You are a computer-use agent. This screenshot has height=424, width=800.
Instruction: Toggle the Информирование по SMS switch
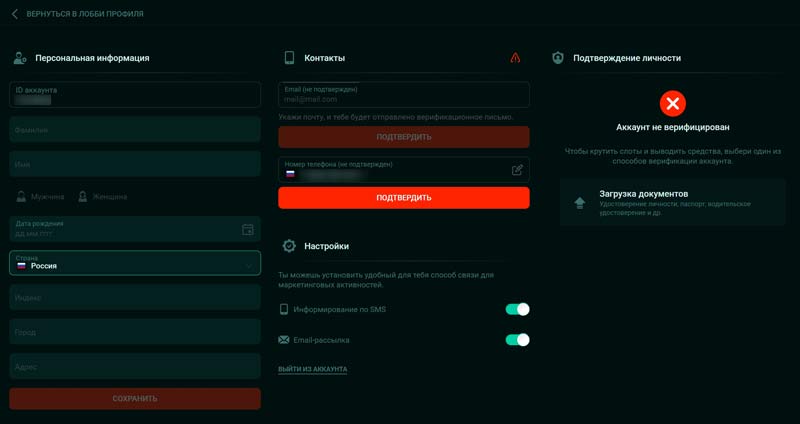point(517,309)
